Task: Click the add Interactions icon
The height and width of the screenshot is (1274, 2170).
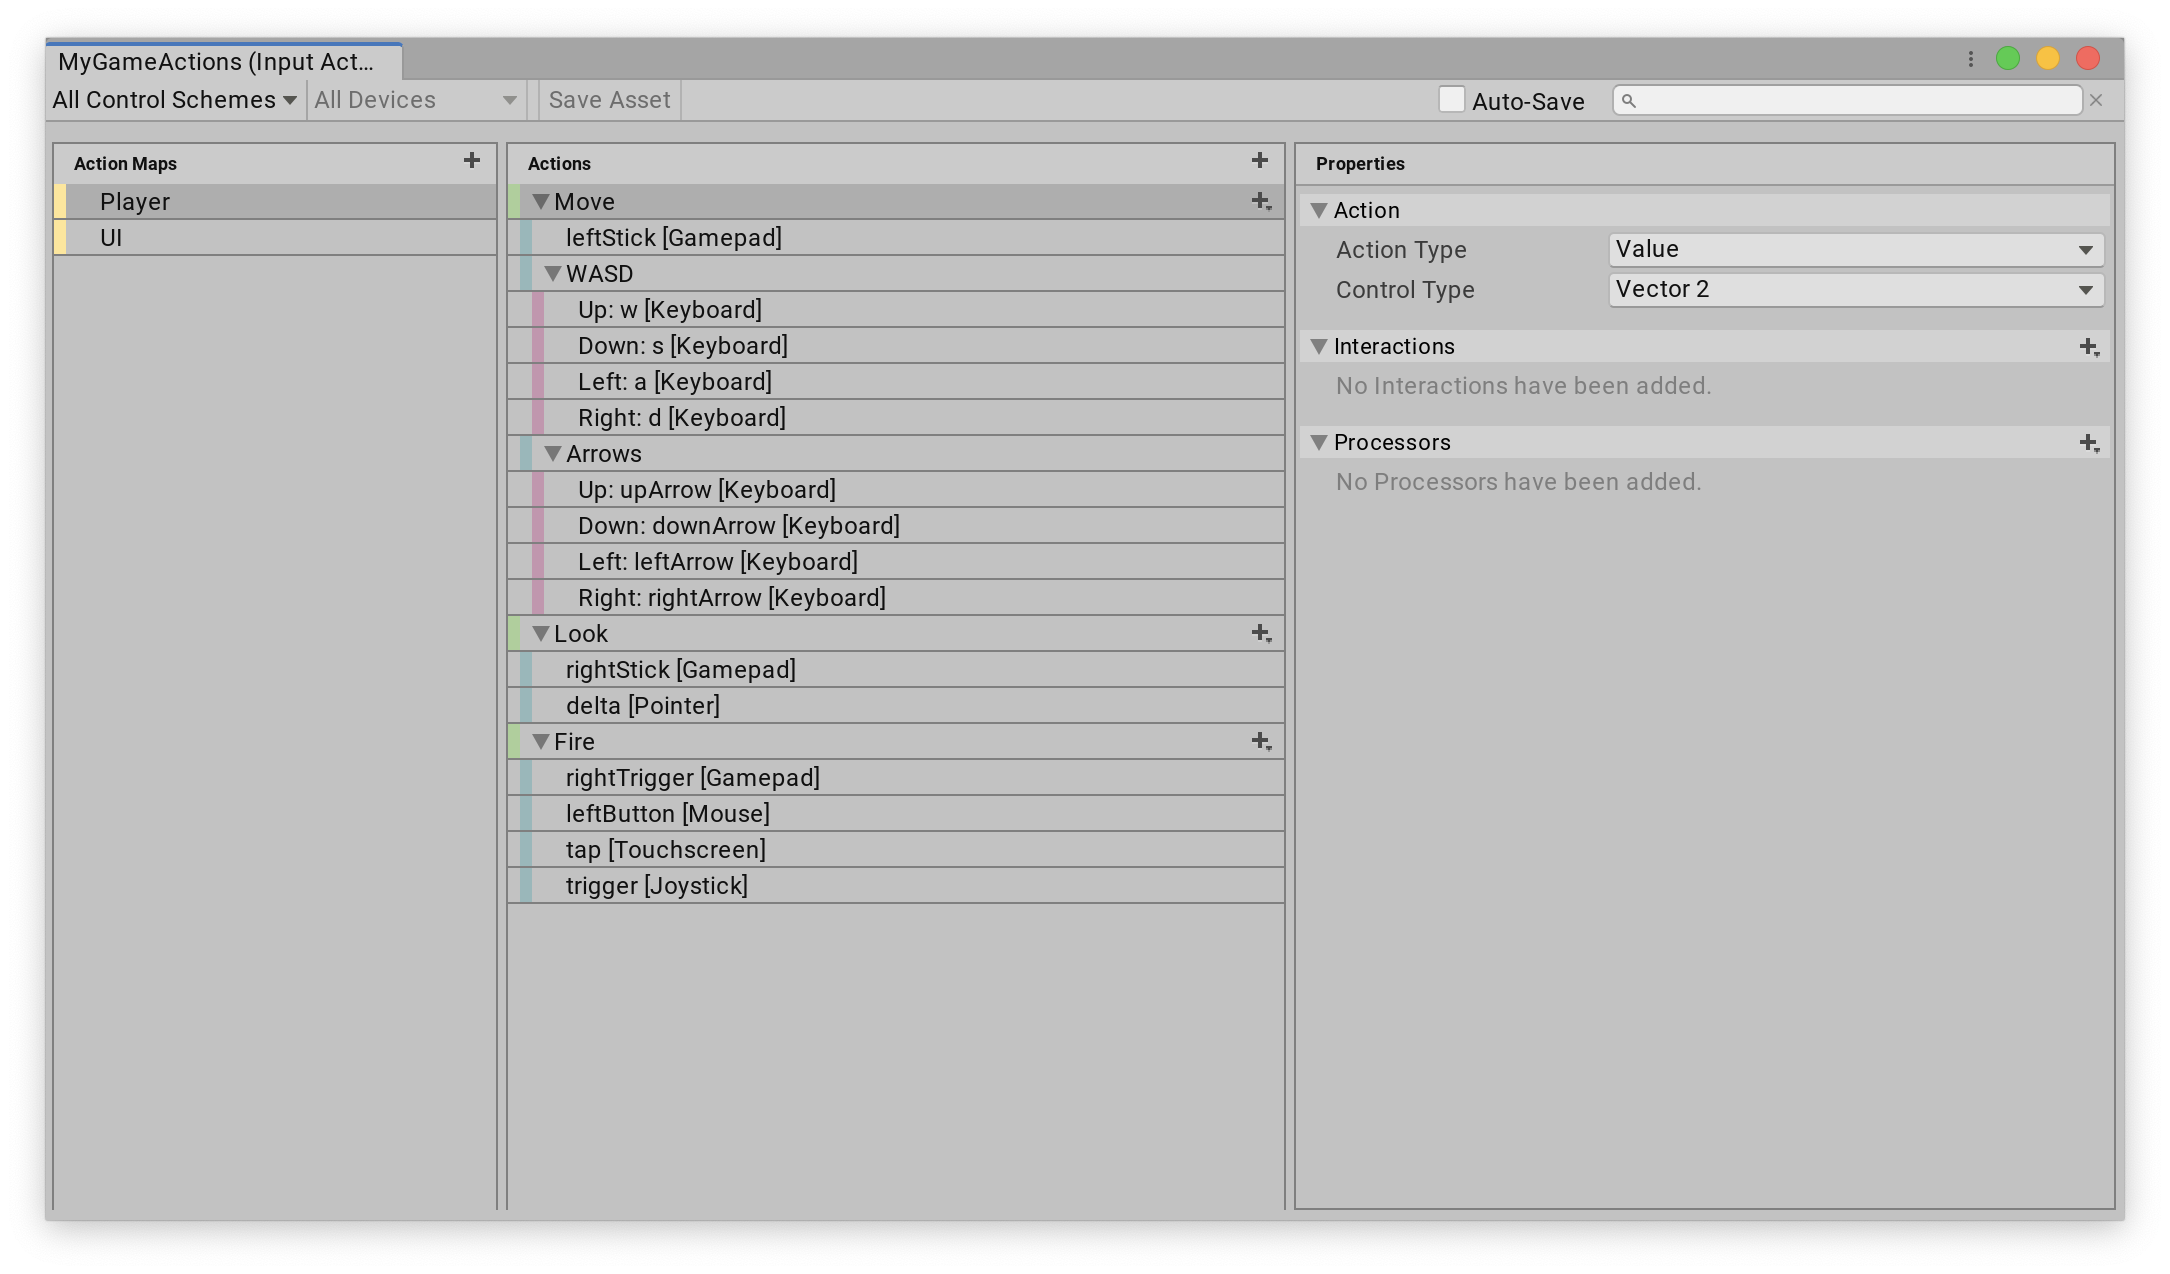Action: click(x=2090, y=346)
